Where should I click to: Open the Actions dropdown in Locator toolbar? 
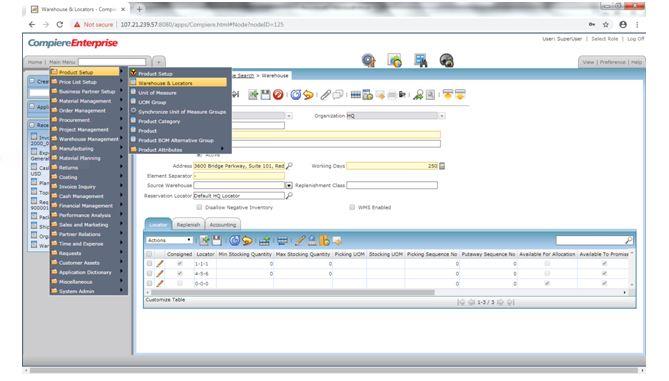[169, 241]
